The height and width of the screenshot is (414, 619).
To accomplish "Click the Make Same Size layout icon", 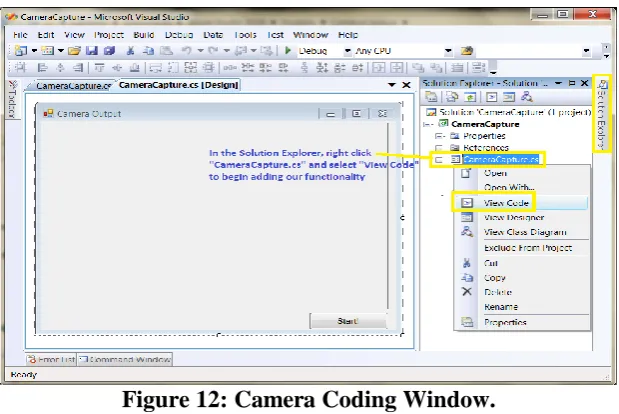I will tap(191, 67).
